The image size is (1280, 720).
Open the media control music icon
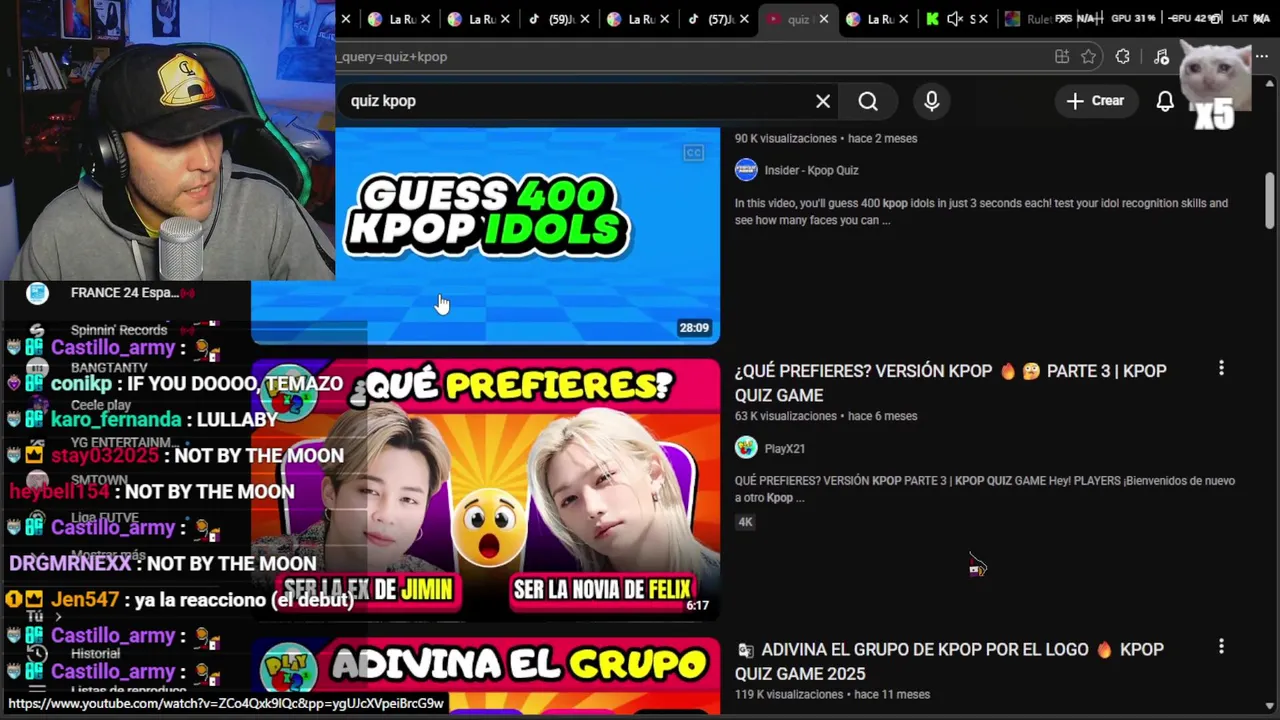(1161, 57)
